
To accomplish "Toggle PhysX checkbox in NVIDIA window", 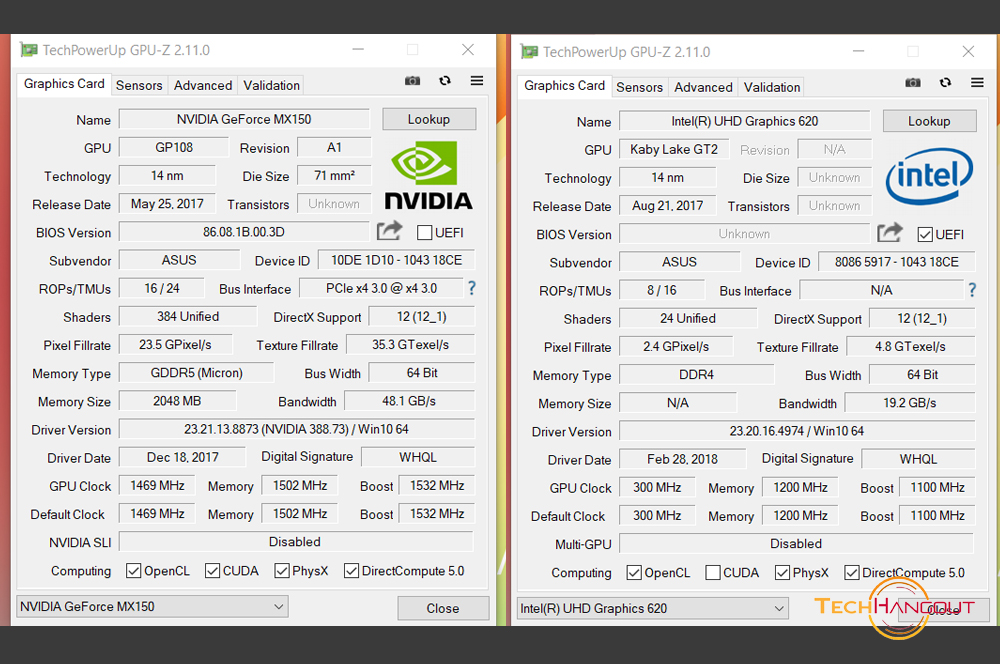I will point(282,571).
